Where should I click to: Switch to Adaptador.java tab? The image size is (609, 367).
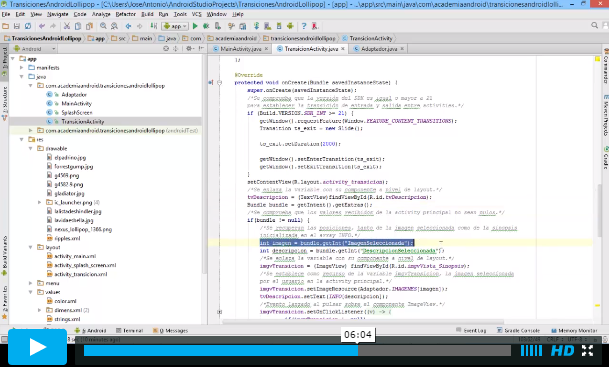379,49
